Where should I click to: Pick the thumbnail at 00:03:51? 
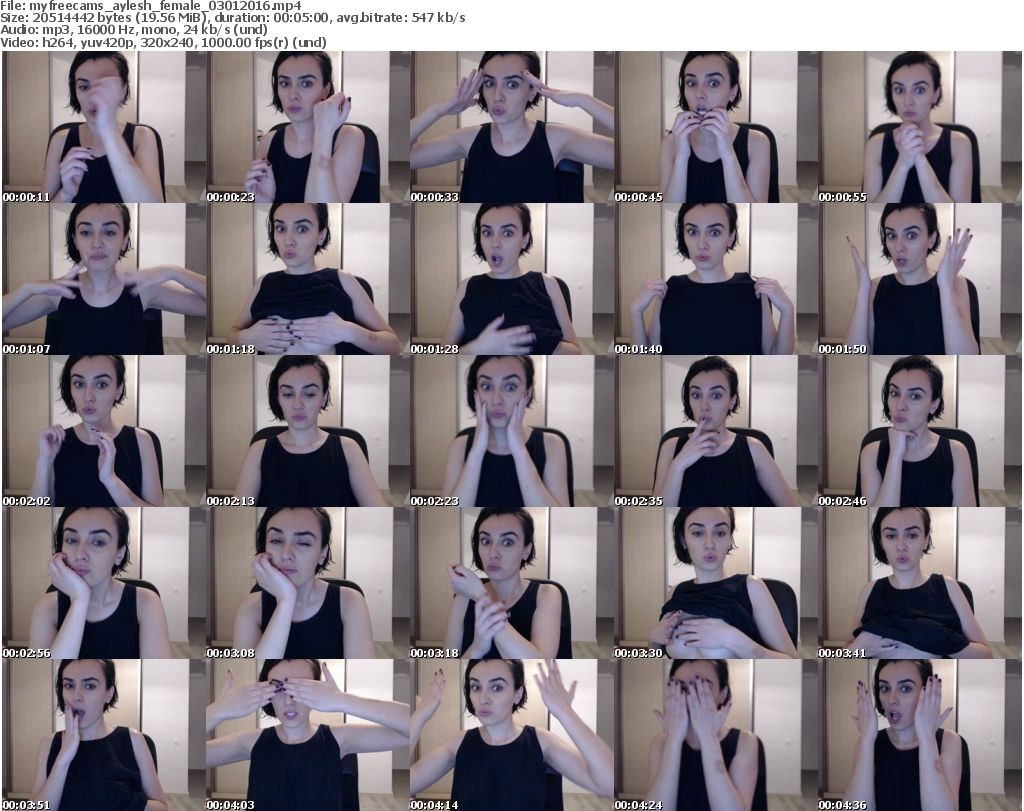[104, 735]
